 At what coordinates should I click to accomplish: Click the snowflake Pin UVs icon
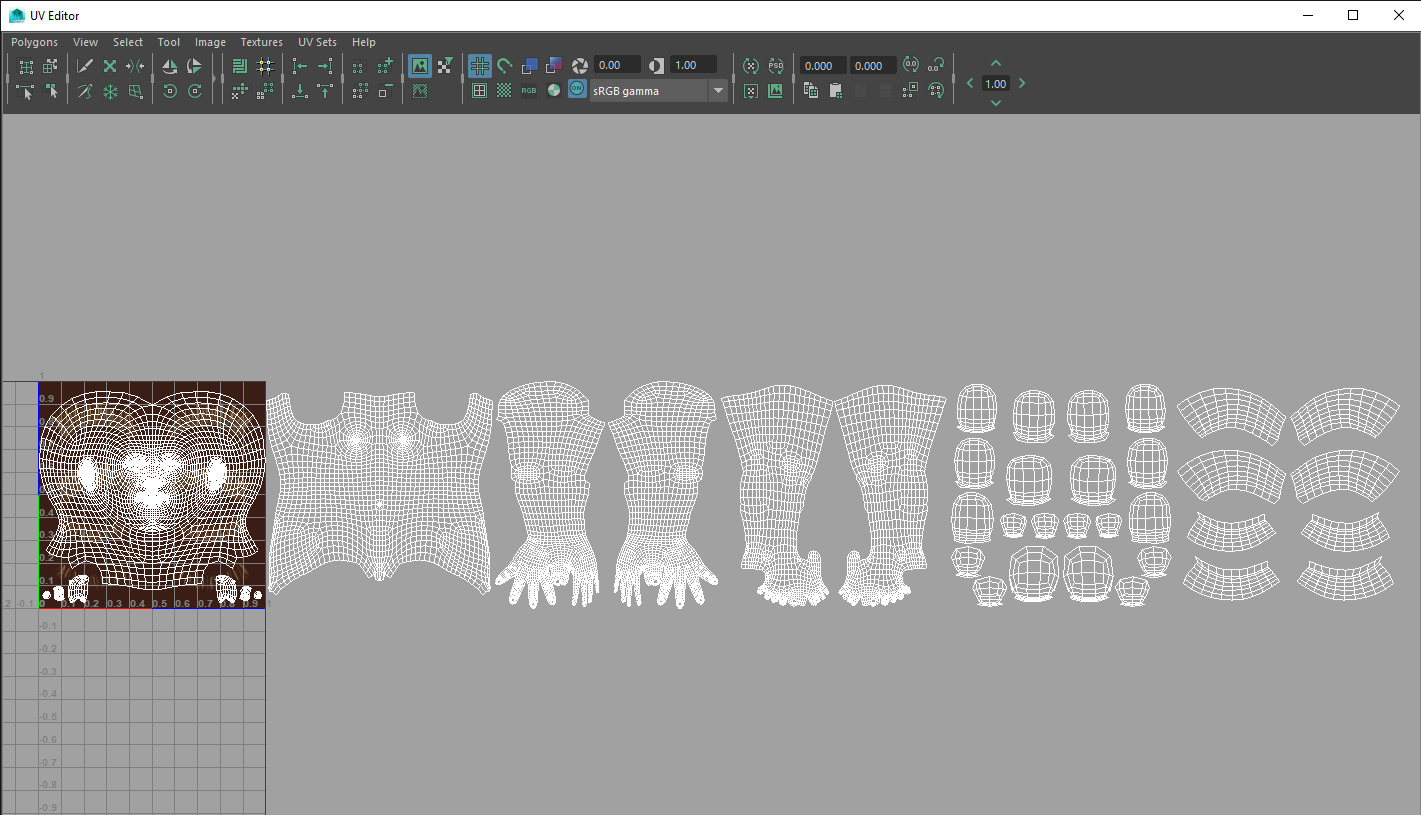pos(110,91)
